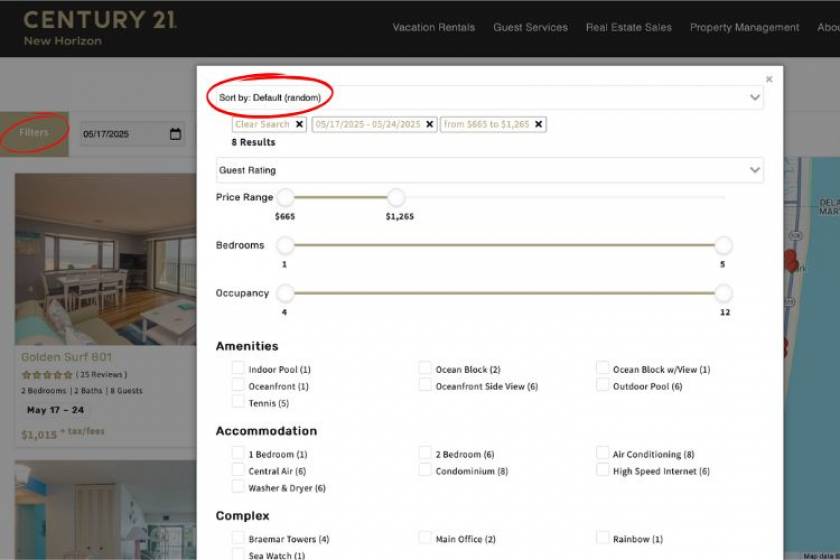Tick the Washer & Dryer (6) checkbox
Viewport: 840px width, 560px height.
pos(238,487)
